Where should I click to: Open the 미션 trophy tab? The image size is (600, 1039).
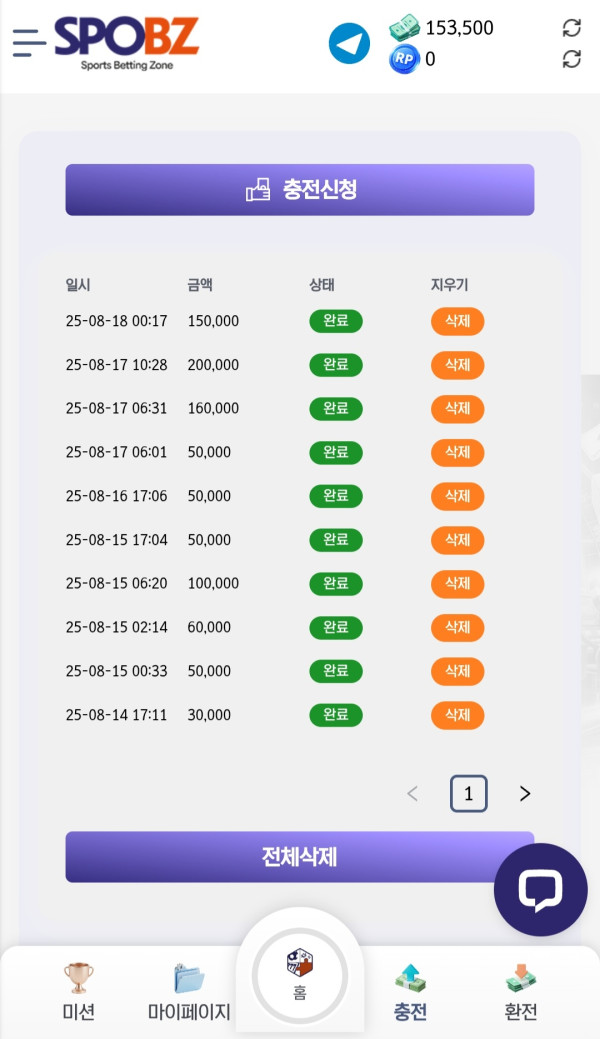tap(78, 992)
